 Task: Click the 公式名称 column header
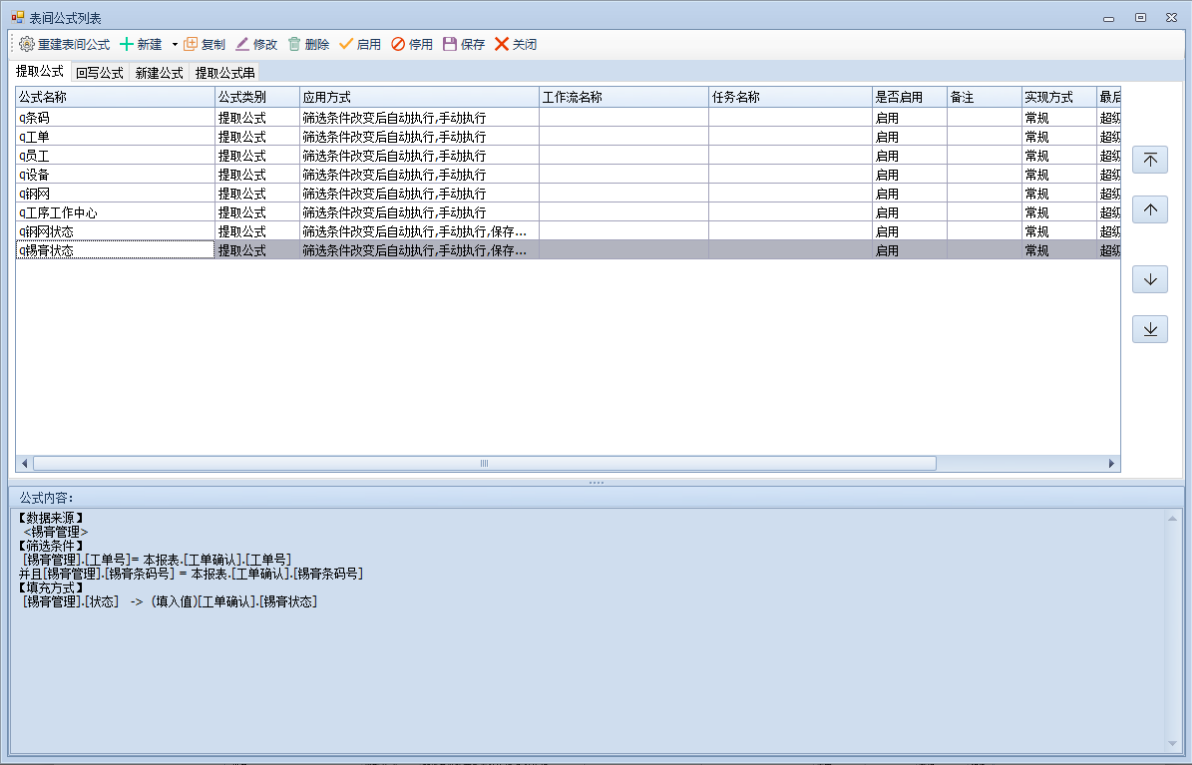point(115,97)
